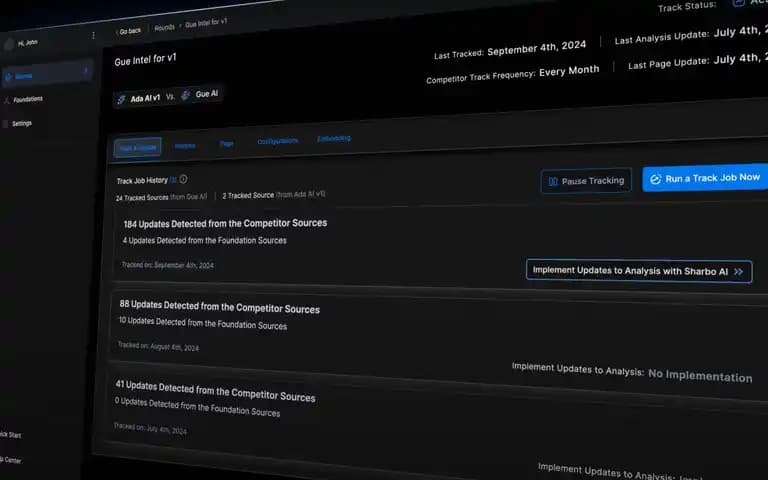Click 88 Updates Detected from the Competitor Sources
Image resolution: width=768 pixels, height=480 pixels.
point(219,307)
